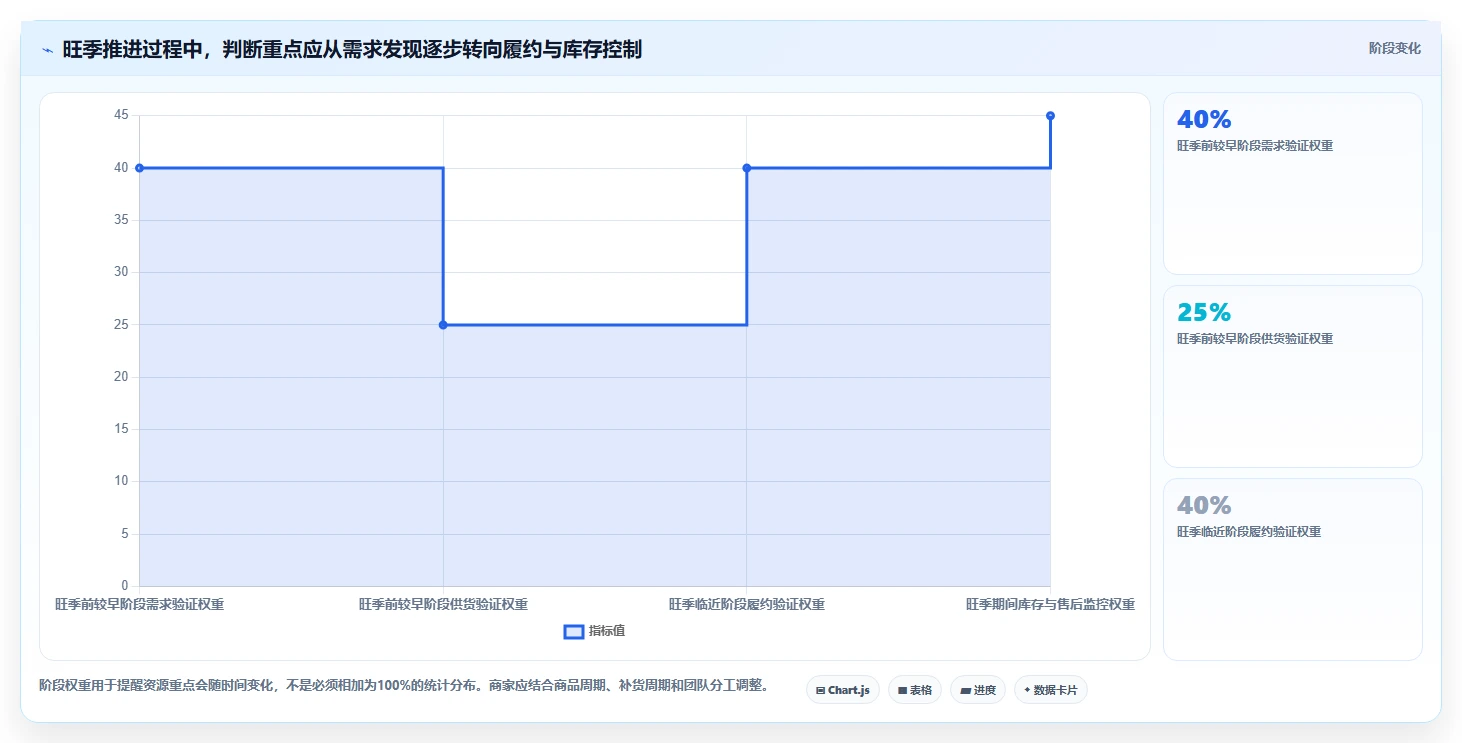Click the data point at value 25
This screenshot has height=743, width=1462.
(443, 325)
